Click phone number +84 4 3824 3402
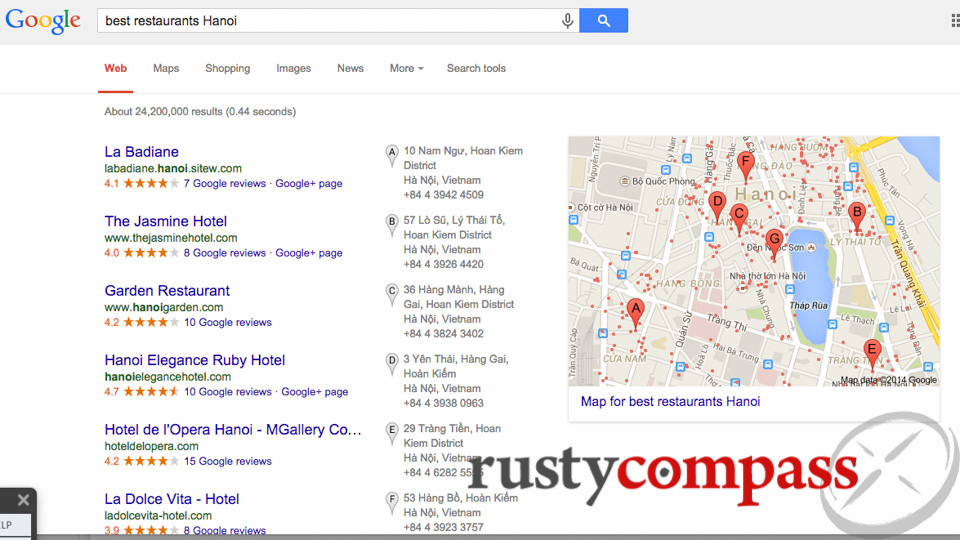The image size is (960, 540). click(443, 334)
